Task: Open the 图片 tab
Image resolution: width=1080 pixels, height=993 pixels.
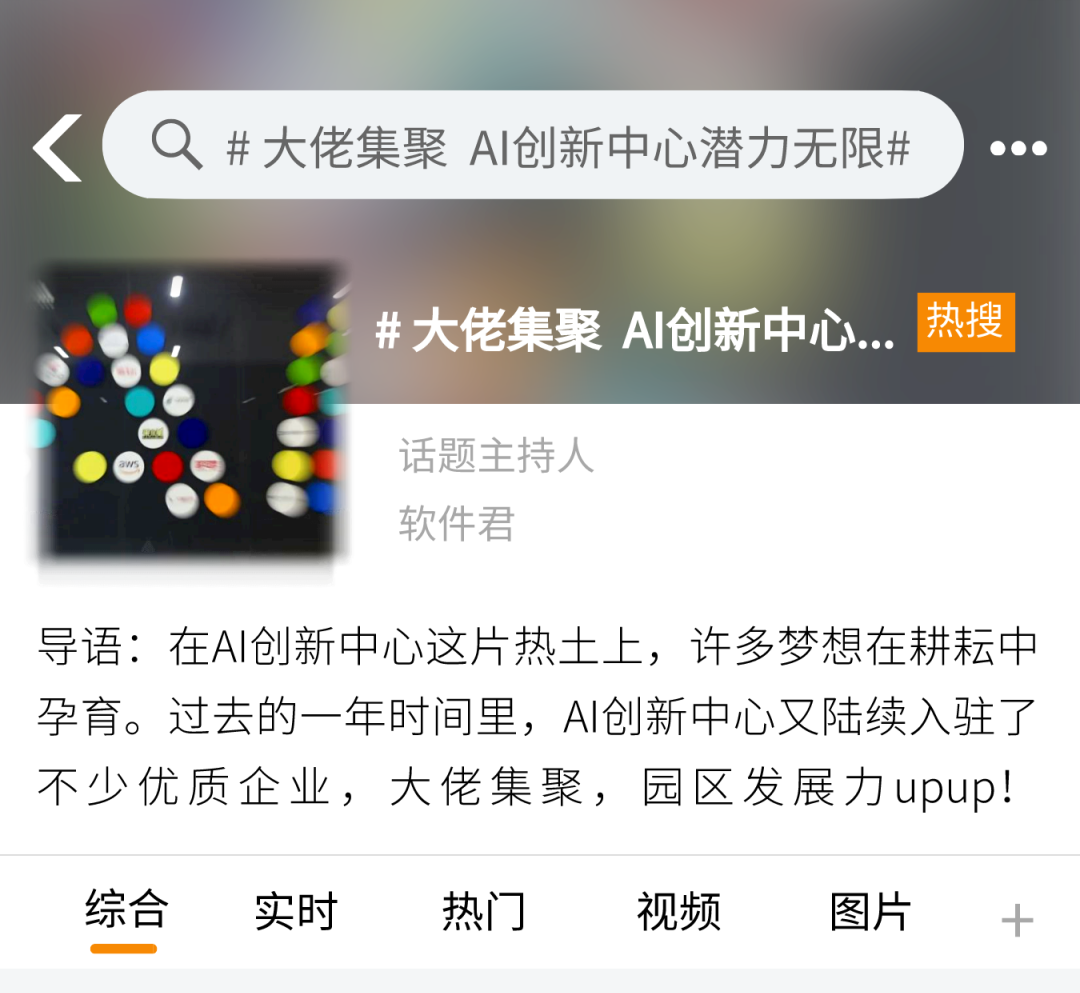Action: click(x=871, y=911)
